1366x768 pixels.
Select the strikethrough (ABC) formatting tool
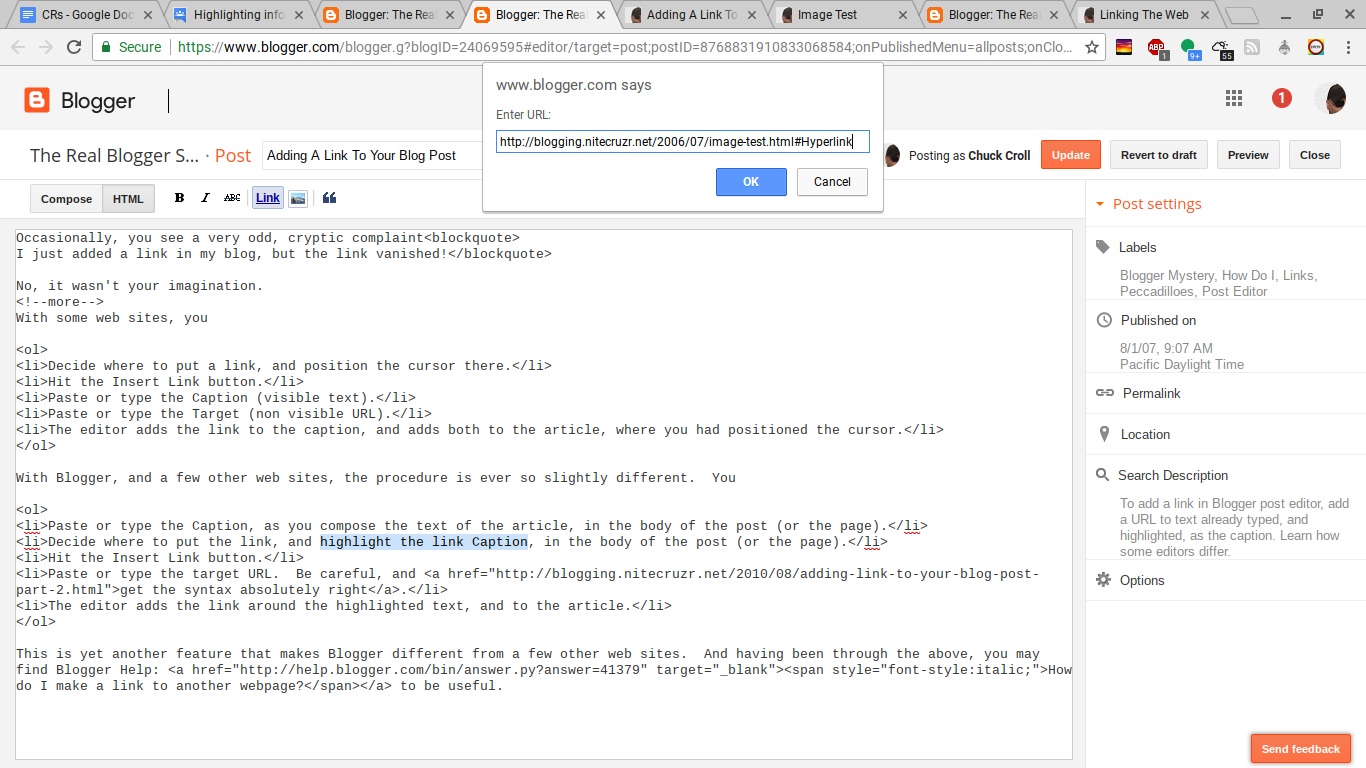click(232, 197)
